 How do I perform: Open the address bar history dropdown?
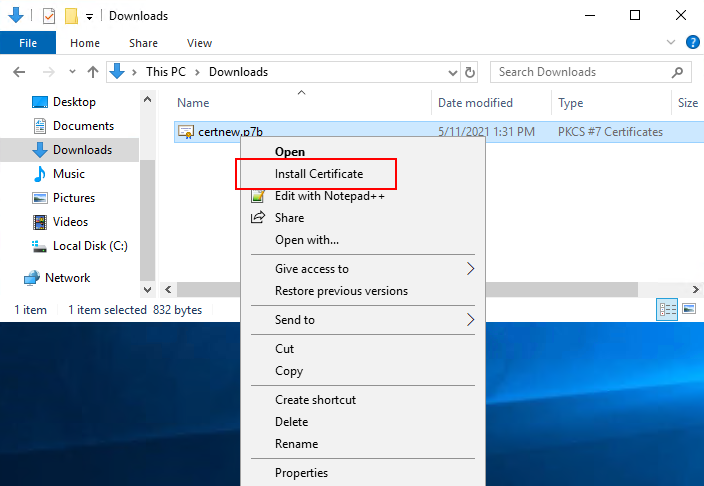coord(453,72)
